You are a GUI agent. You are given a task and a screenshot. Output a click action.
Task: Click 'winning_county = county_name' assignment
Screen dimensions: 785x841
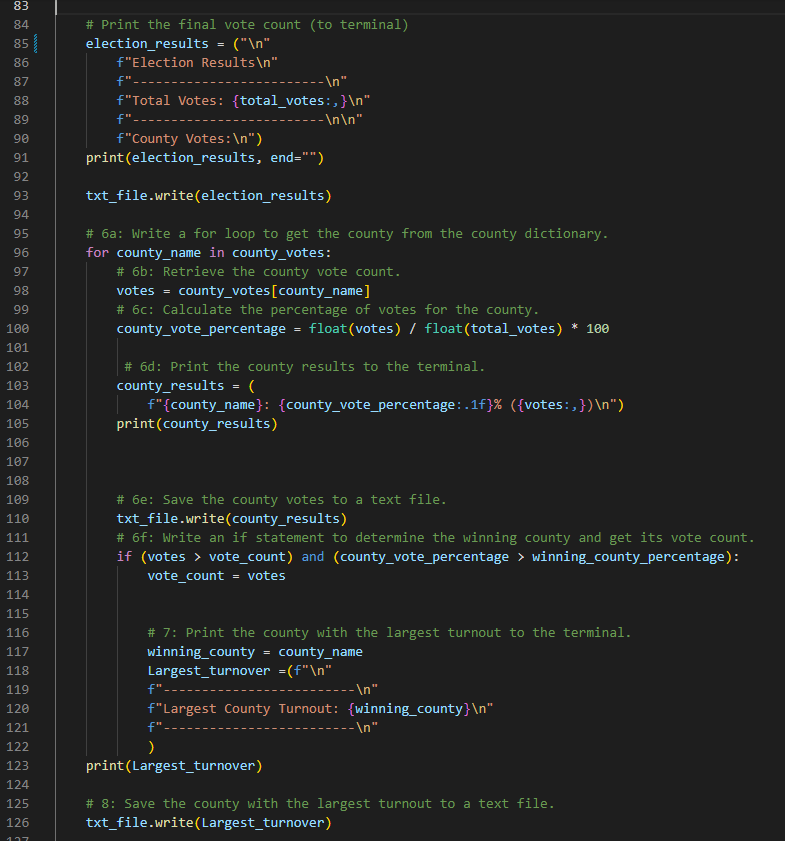pyautogui.click(x=255, y=652)
